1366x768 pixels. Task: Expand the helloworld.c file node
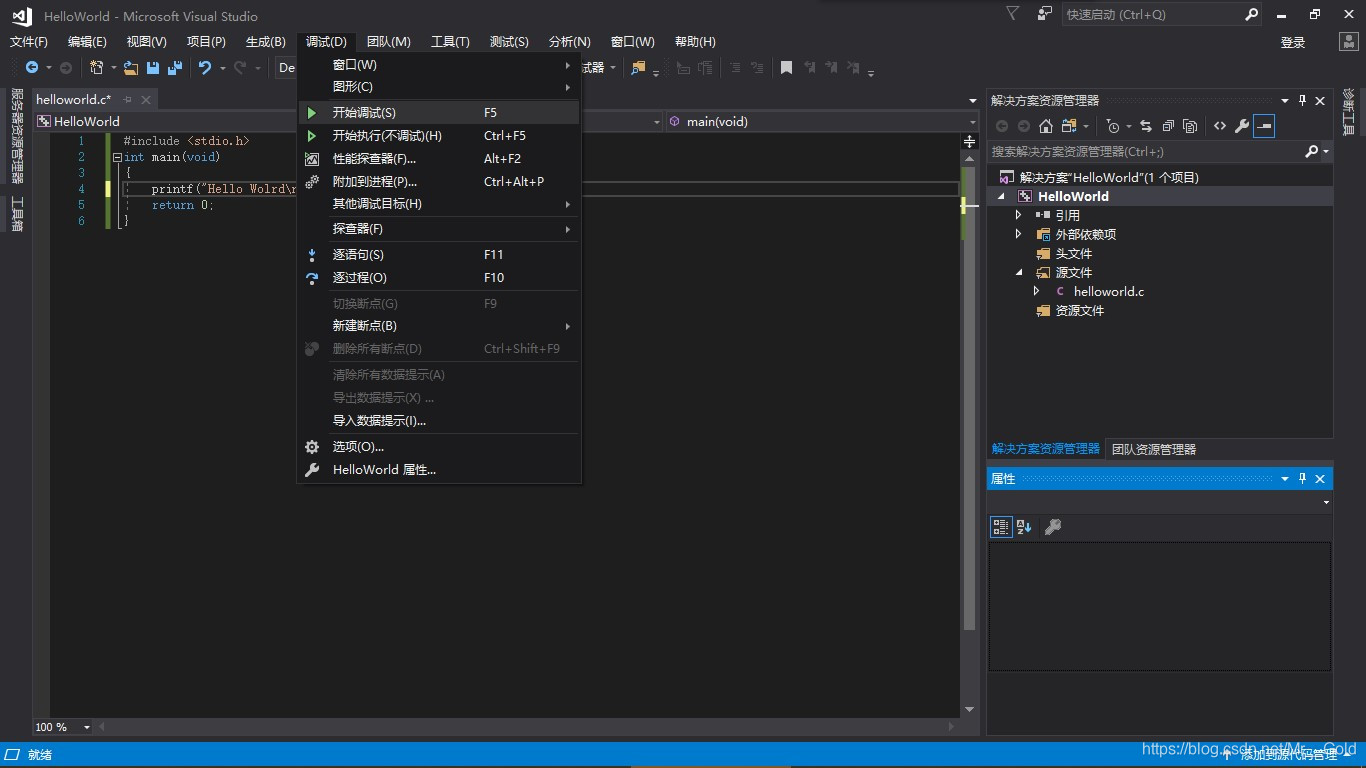click(x=1037, y=291)
